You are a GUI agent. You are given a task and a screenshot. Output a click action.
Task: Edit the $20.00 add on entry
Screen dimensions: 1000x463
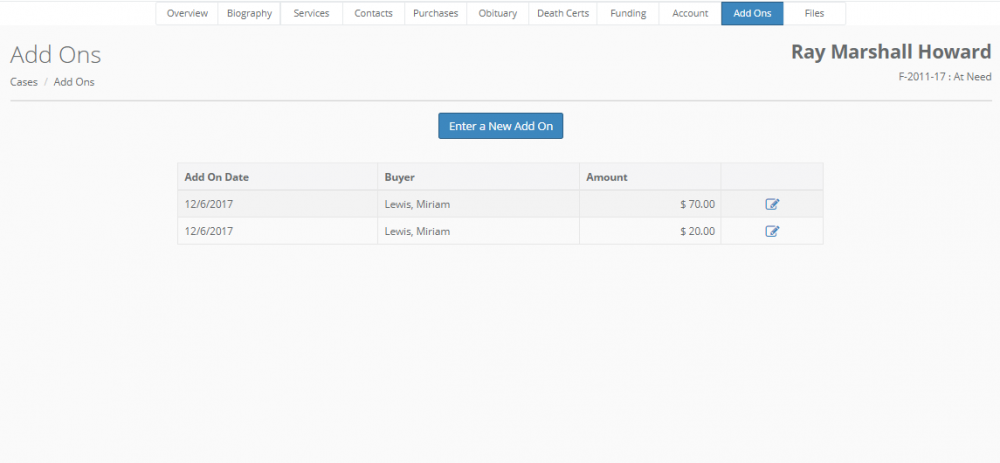coord(772,231)
